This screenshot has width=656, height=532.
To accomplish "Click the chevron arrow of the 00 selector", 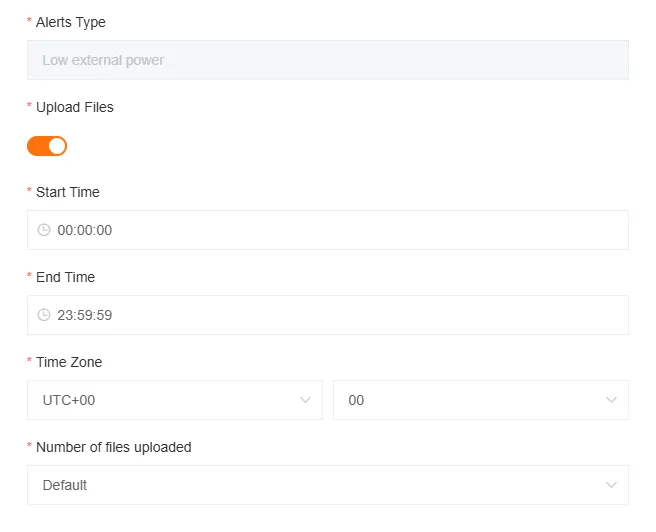I will (x=612, y=400).
